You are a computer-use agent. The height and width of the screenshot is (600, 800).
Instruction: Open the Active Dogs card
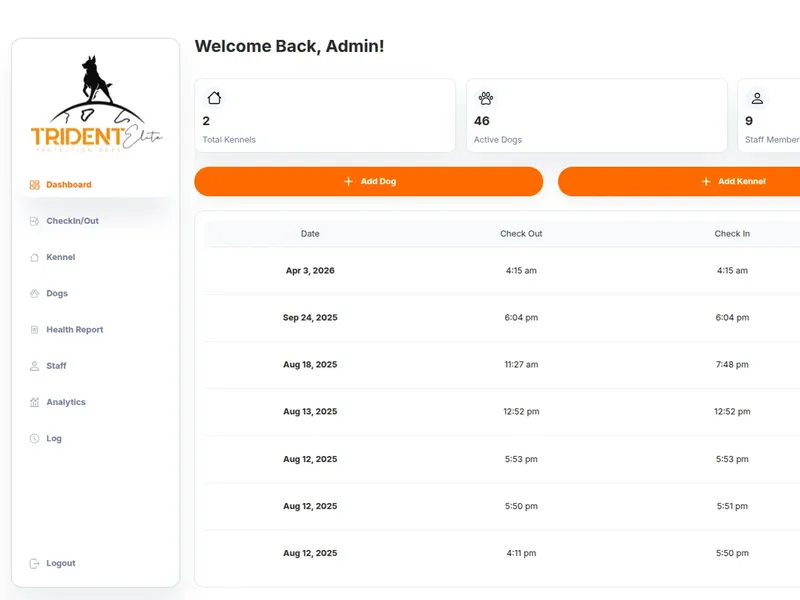[596, 115]
